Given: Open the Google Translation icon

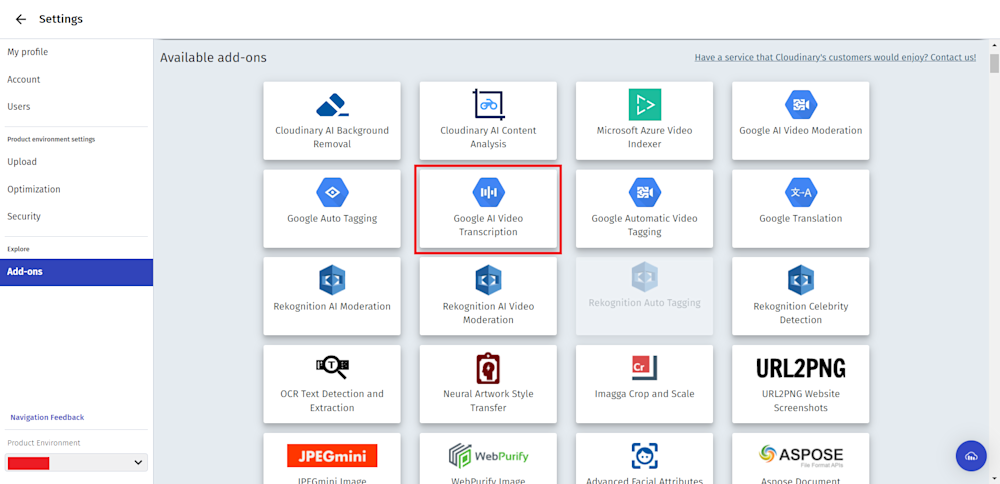Looking at the screenshot, I should pyautogui.click(x=801, y=193).
